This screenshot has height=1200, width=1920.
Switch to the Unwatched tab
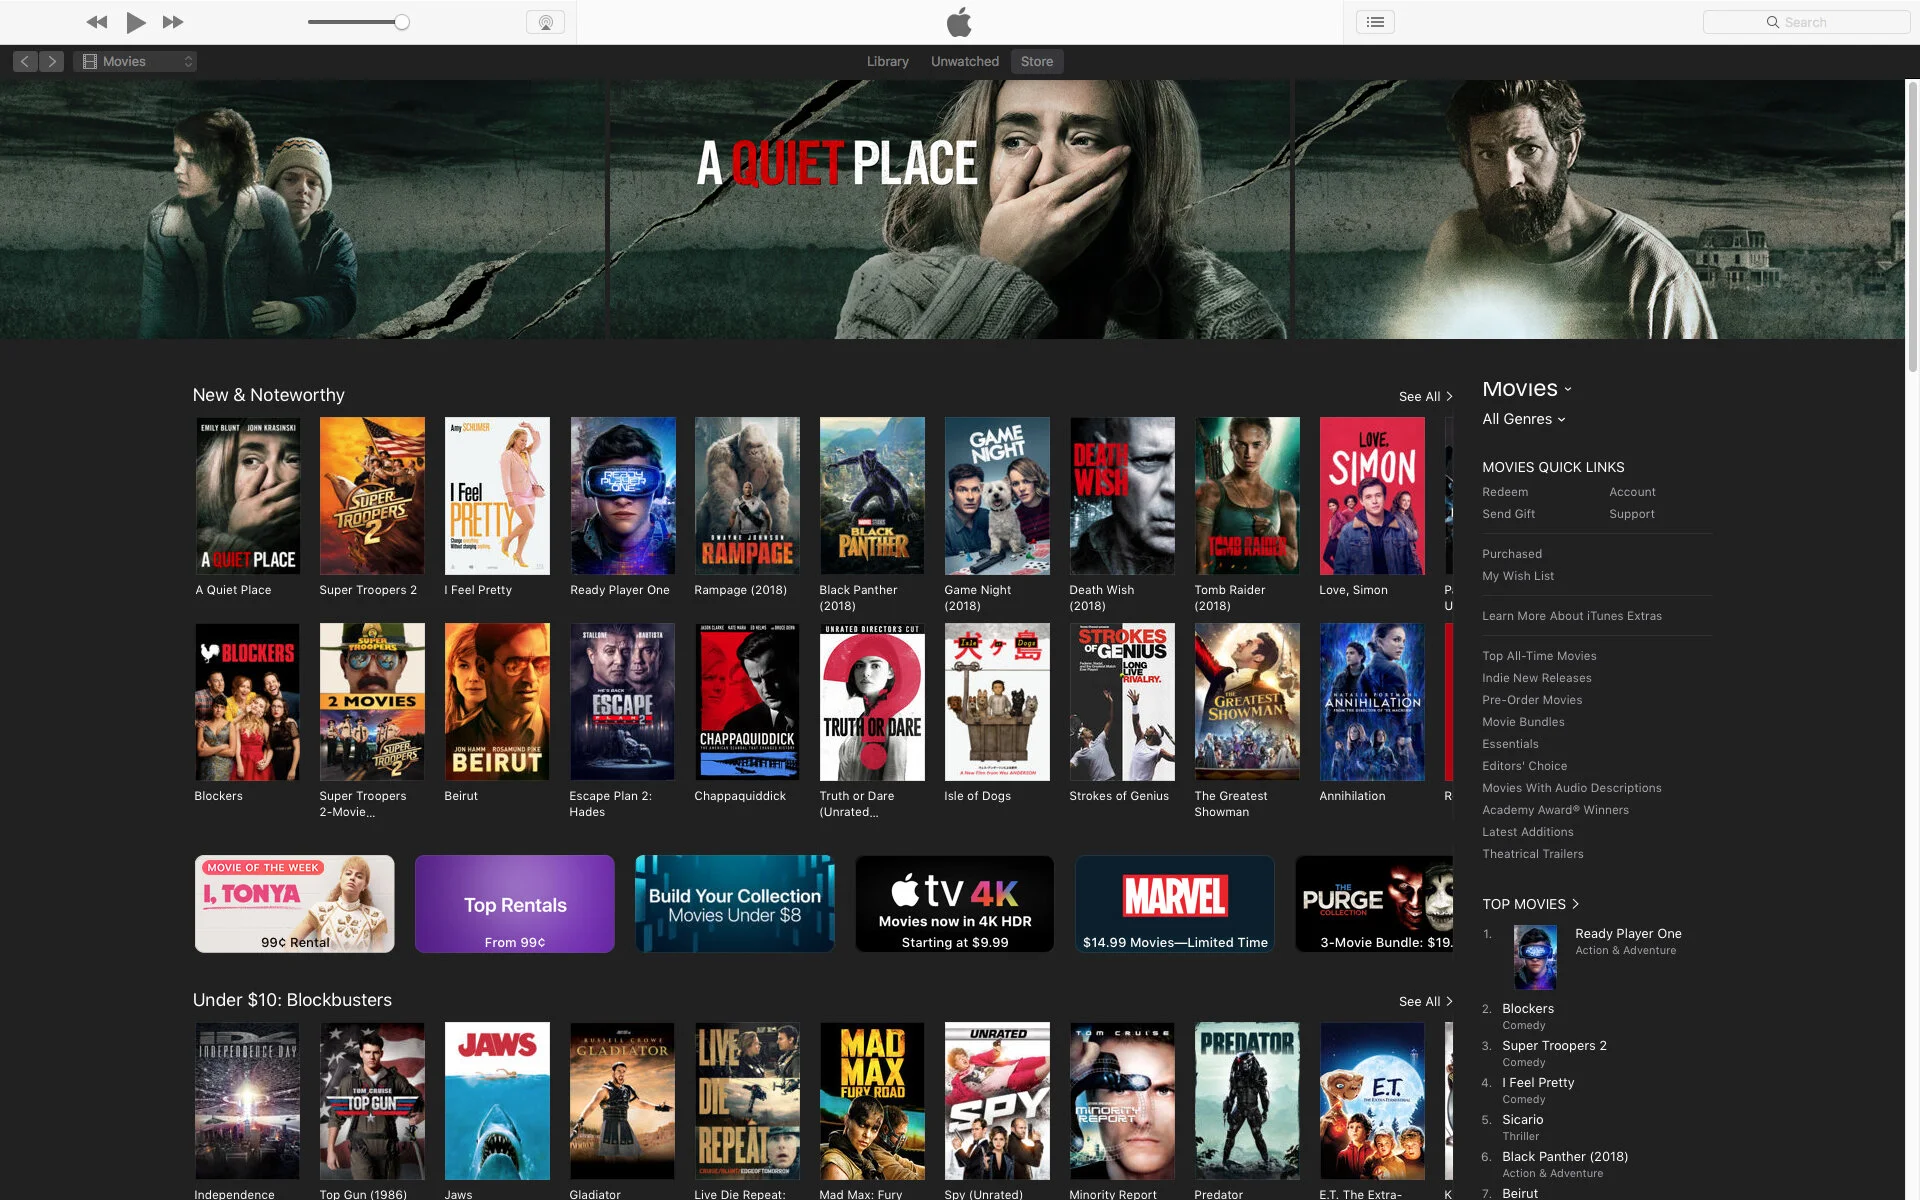(964, 61)
